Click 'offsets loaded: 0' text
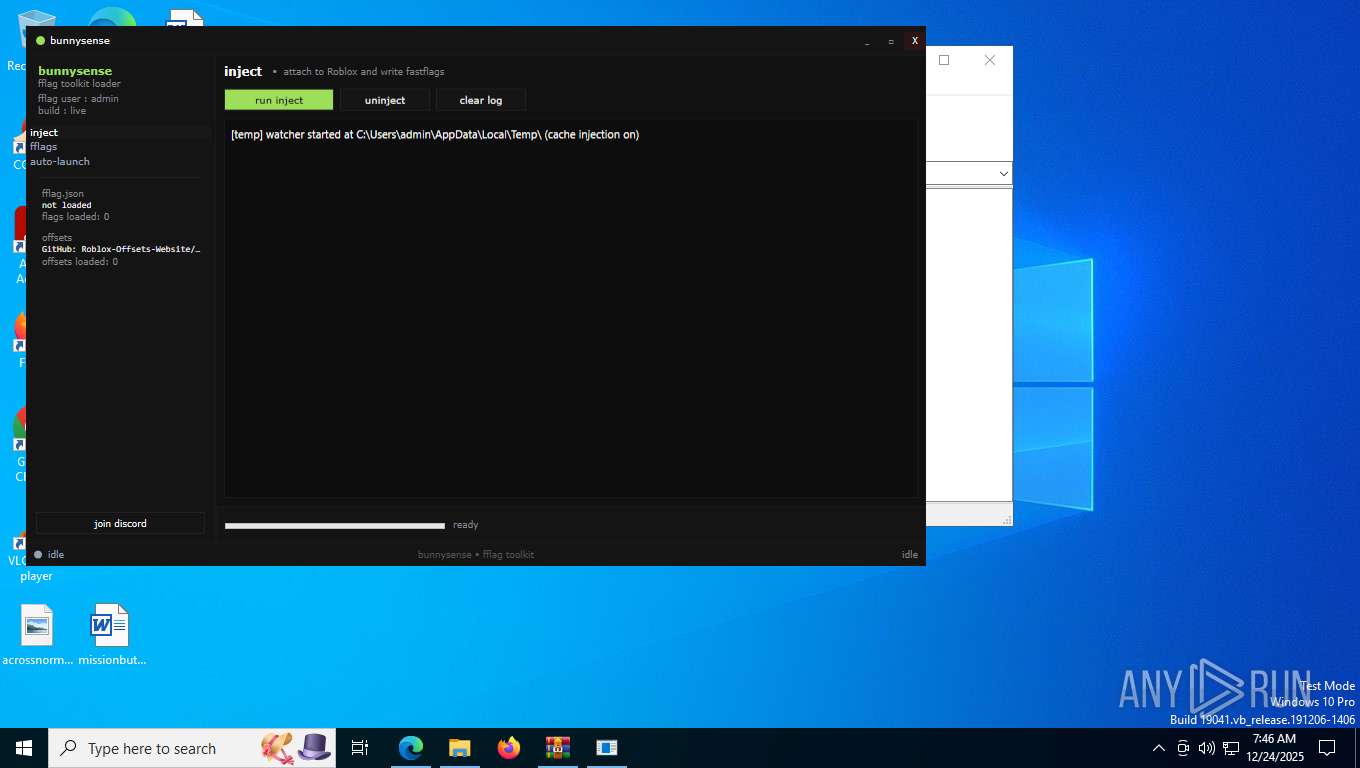Viewport: 1360px width, 768px height. pyautogui.click(x=79, y=262)
